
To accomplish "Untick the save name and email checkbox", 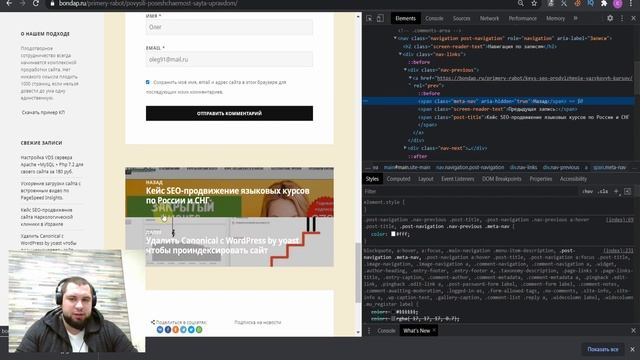I will pyautogui.click(x=148, y=82).
